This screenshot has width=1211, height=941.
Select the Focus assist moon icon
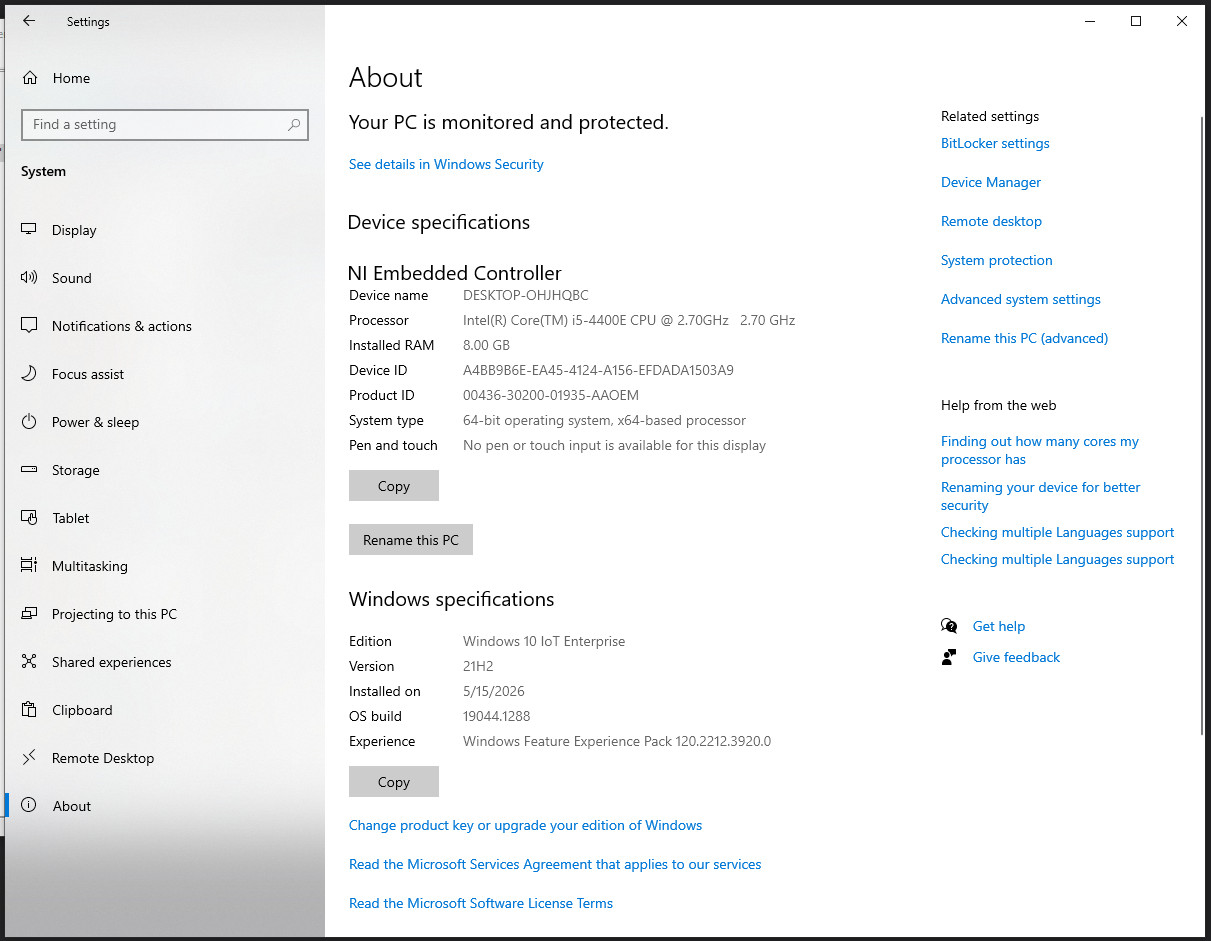tap(29, 374)
